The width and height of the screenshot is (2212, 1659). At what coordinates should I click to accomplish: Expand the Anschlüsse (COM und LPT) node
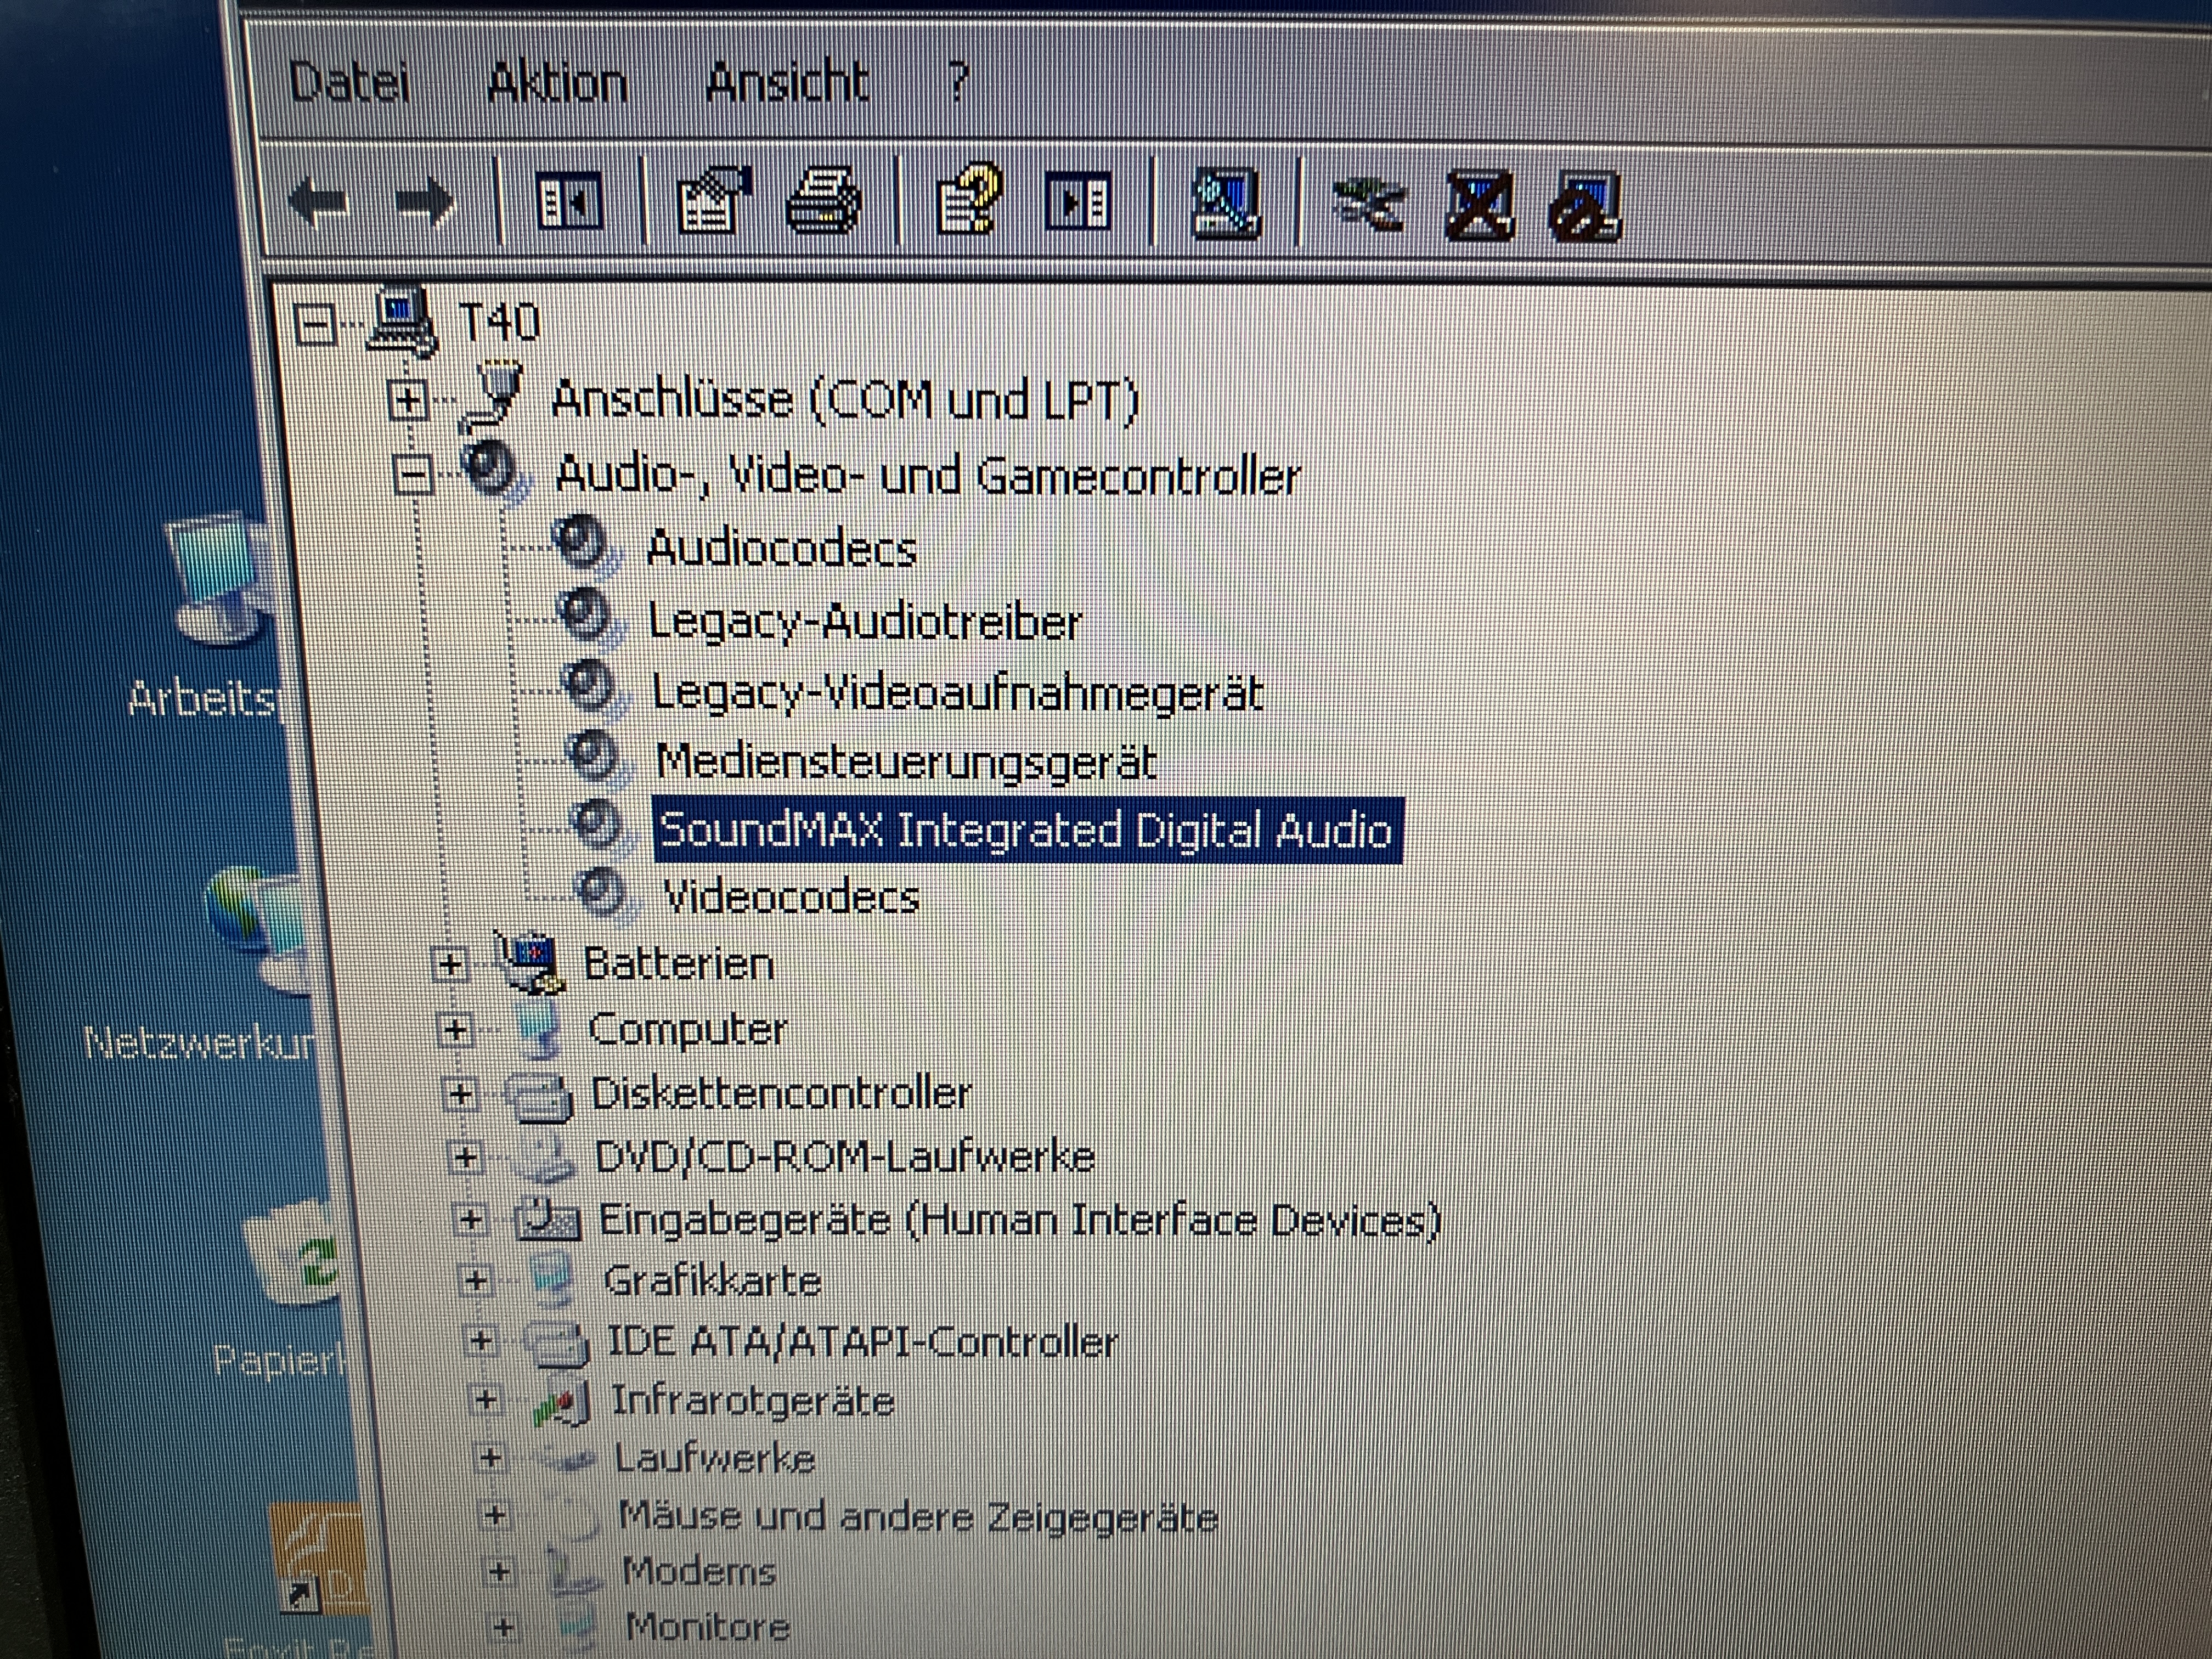pyautogui.click(x=407, y=401)
